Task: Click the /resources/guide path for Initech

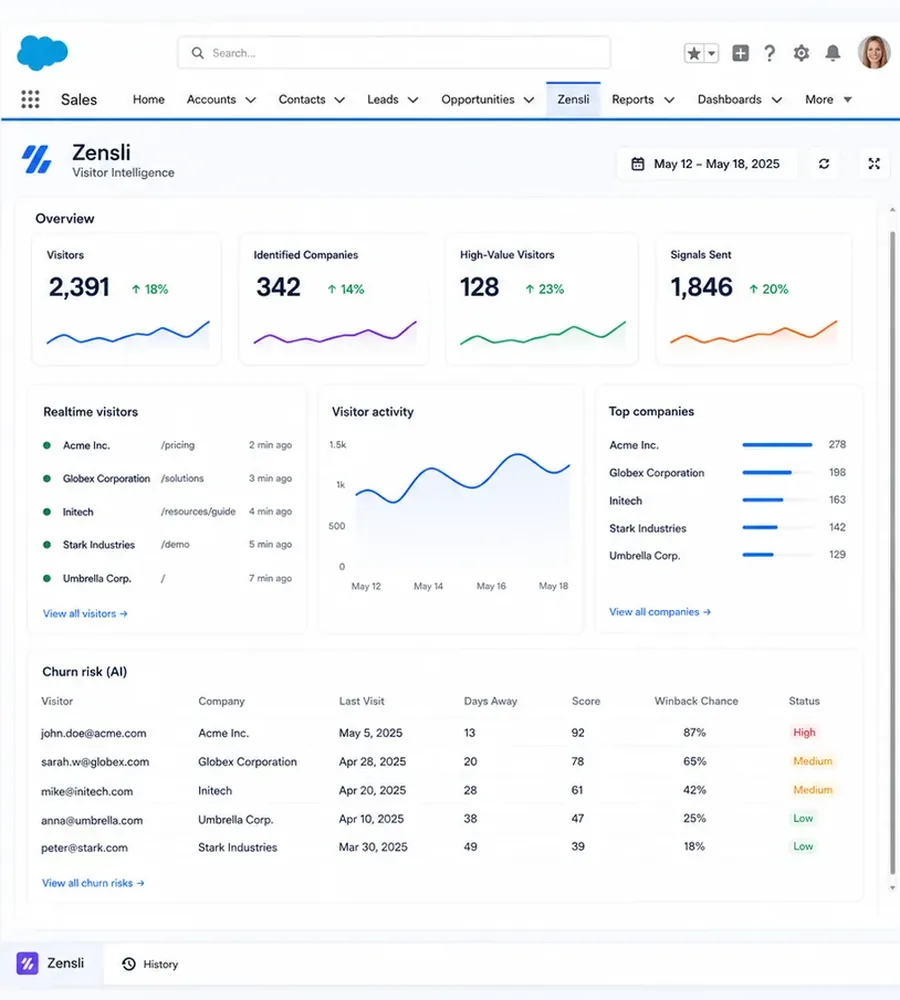Action: tap(198, 511)
